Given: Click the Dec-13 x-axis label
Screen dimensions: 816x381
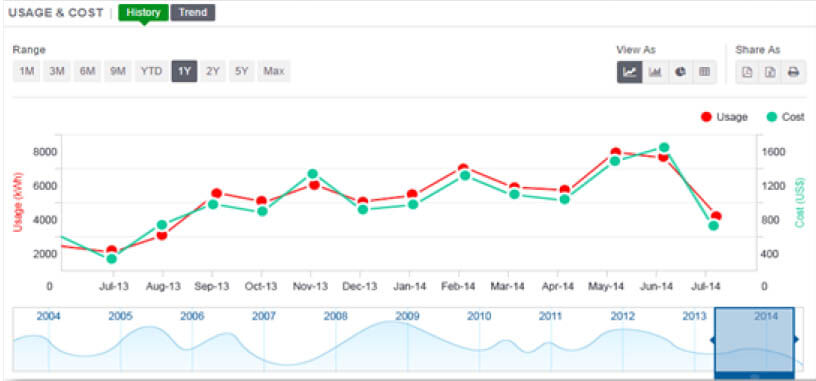Looking at the screenshot, I should point(360,286).
